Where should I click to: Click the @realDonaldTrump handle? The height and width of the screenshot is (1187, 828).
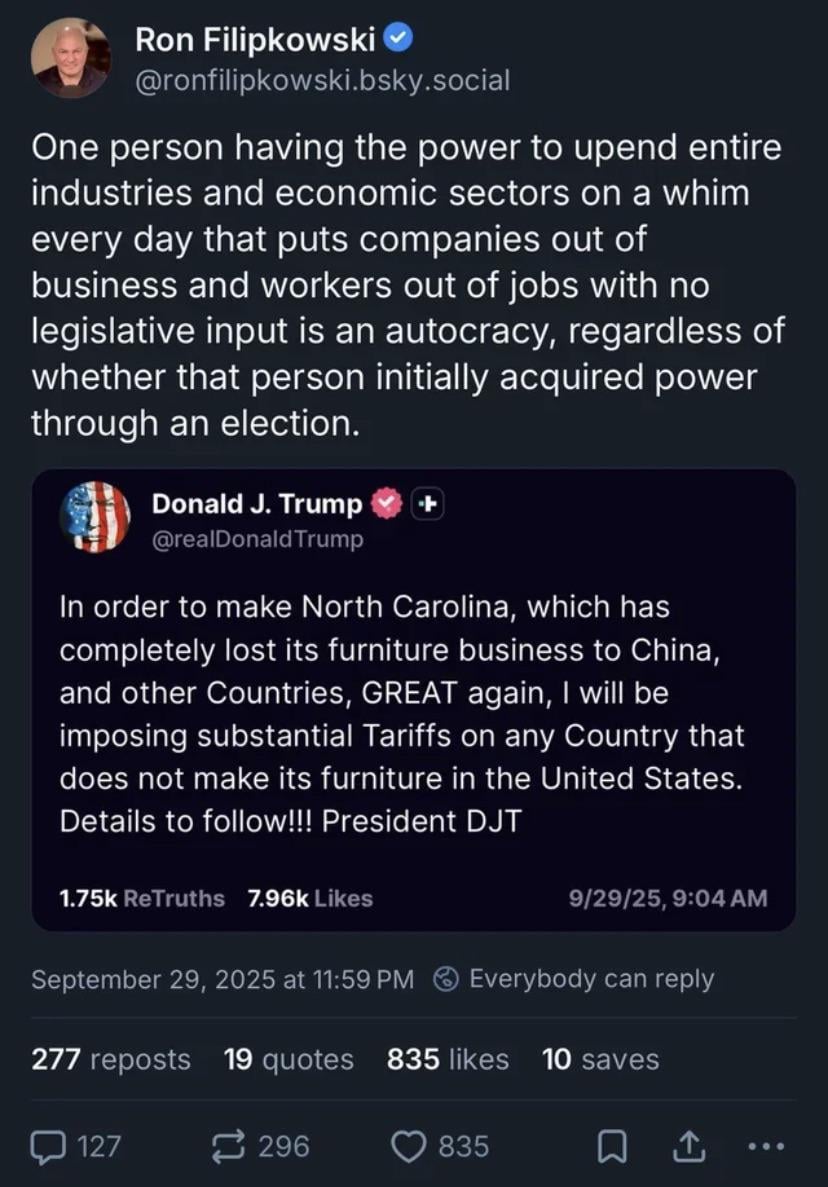(x=257, y=540)
